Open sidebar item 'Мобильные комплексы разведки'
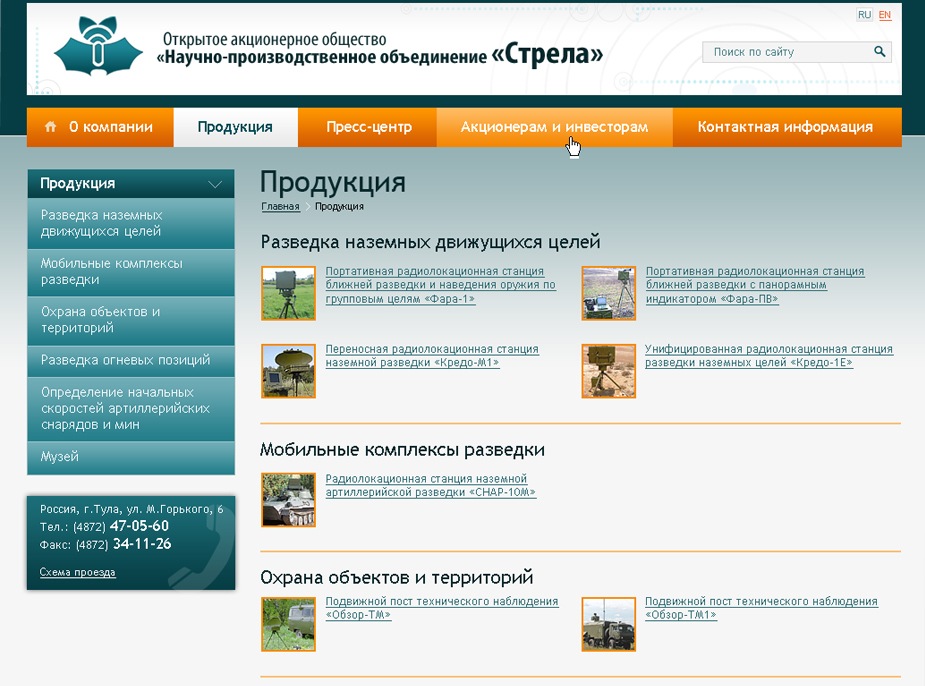The image size is (925, 686). click(131, 271)
